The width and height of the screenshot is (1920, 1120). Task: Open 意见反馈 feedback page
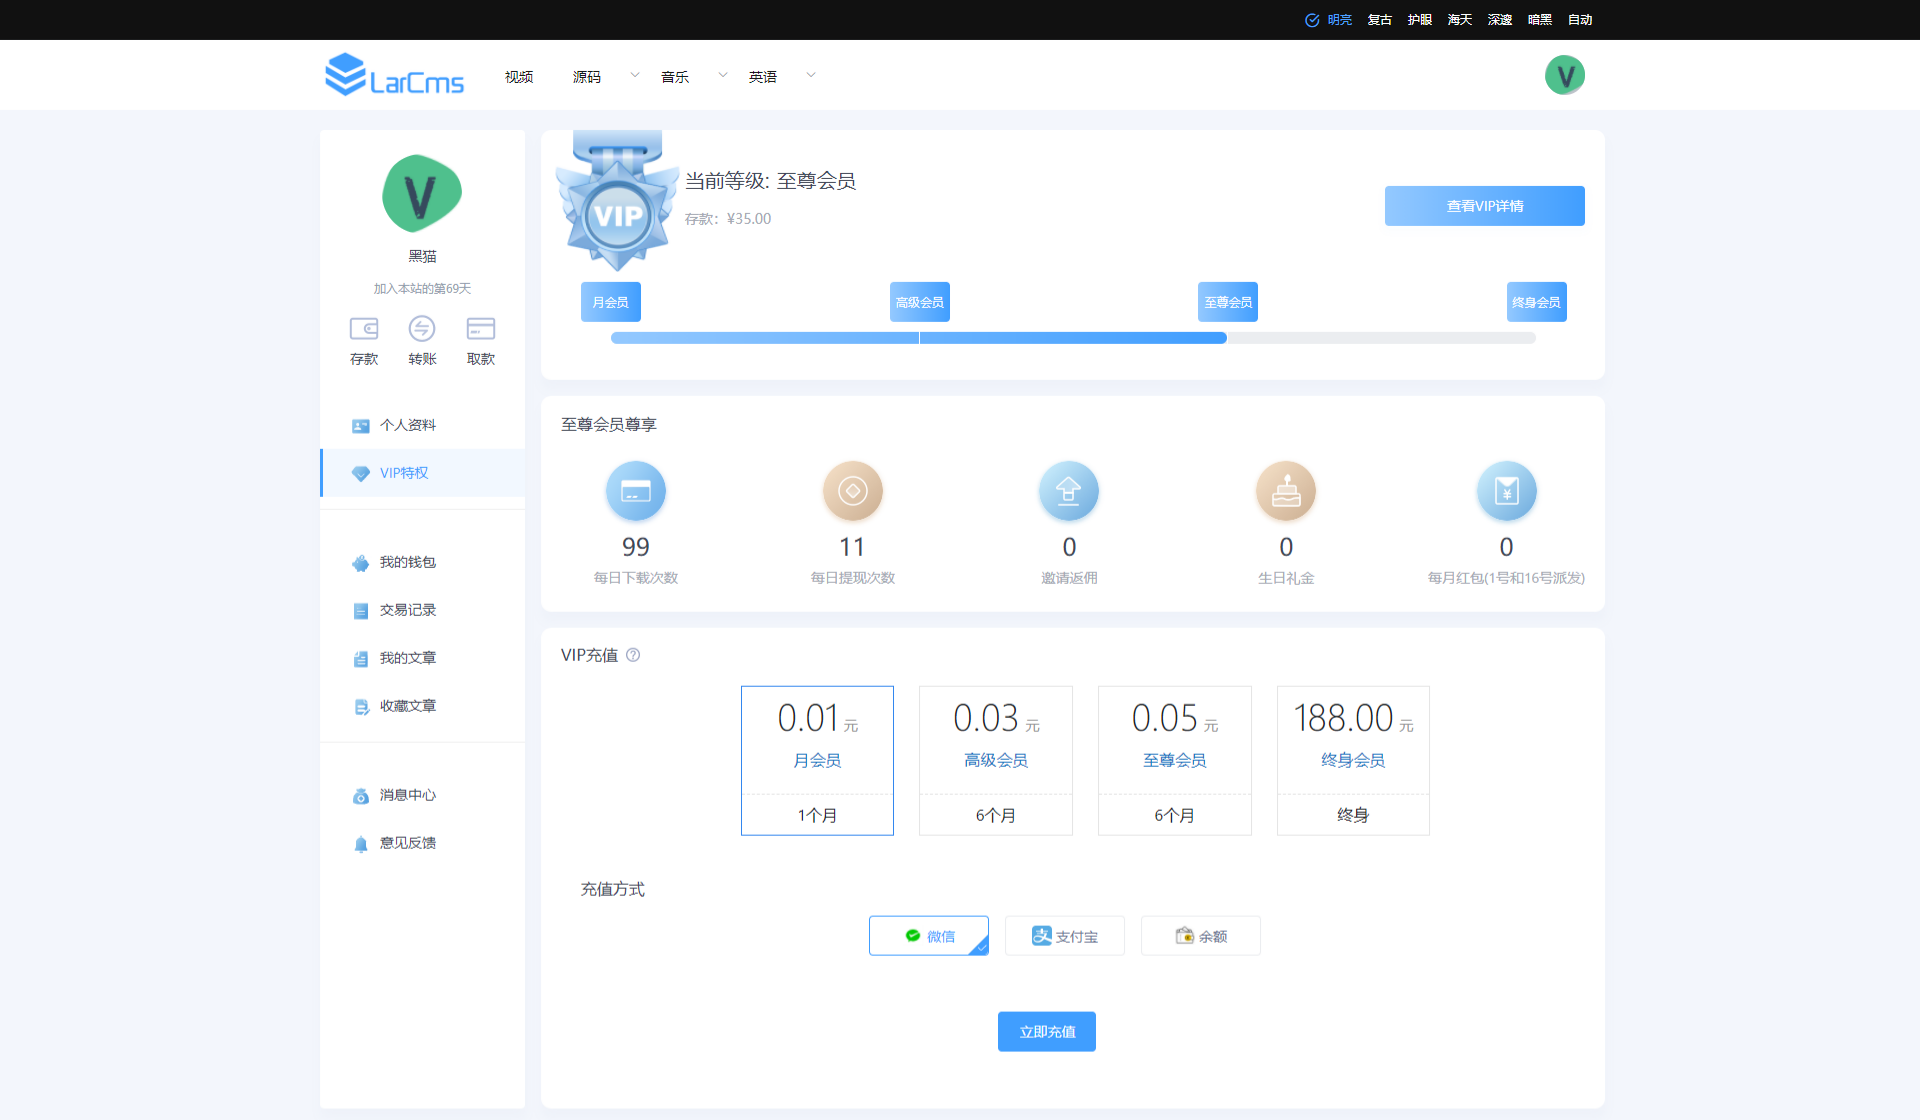click(x=406, y=842)
